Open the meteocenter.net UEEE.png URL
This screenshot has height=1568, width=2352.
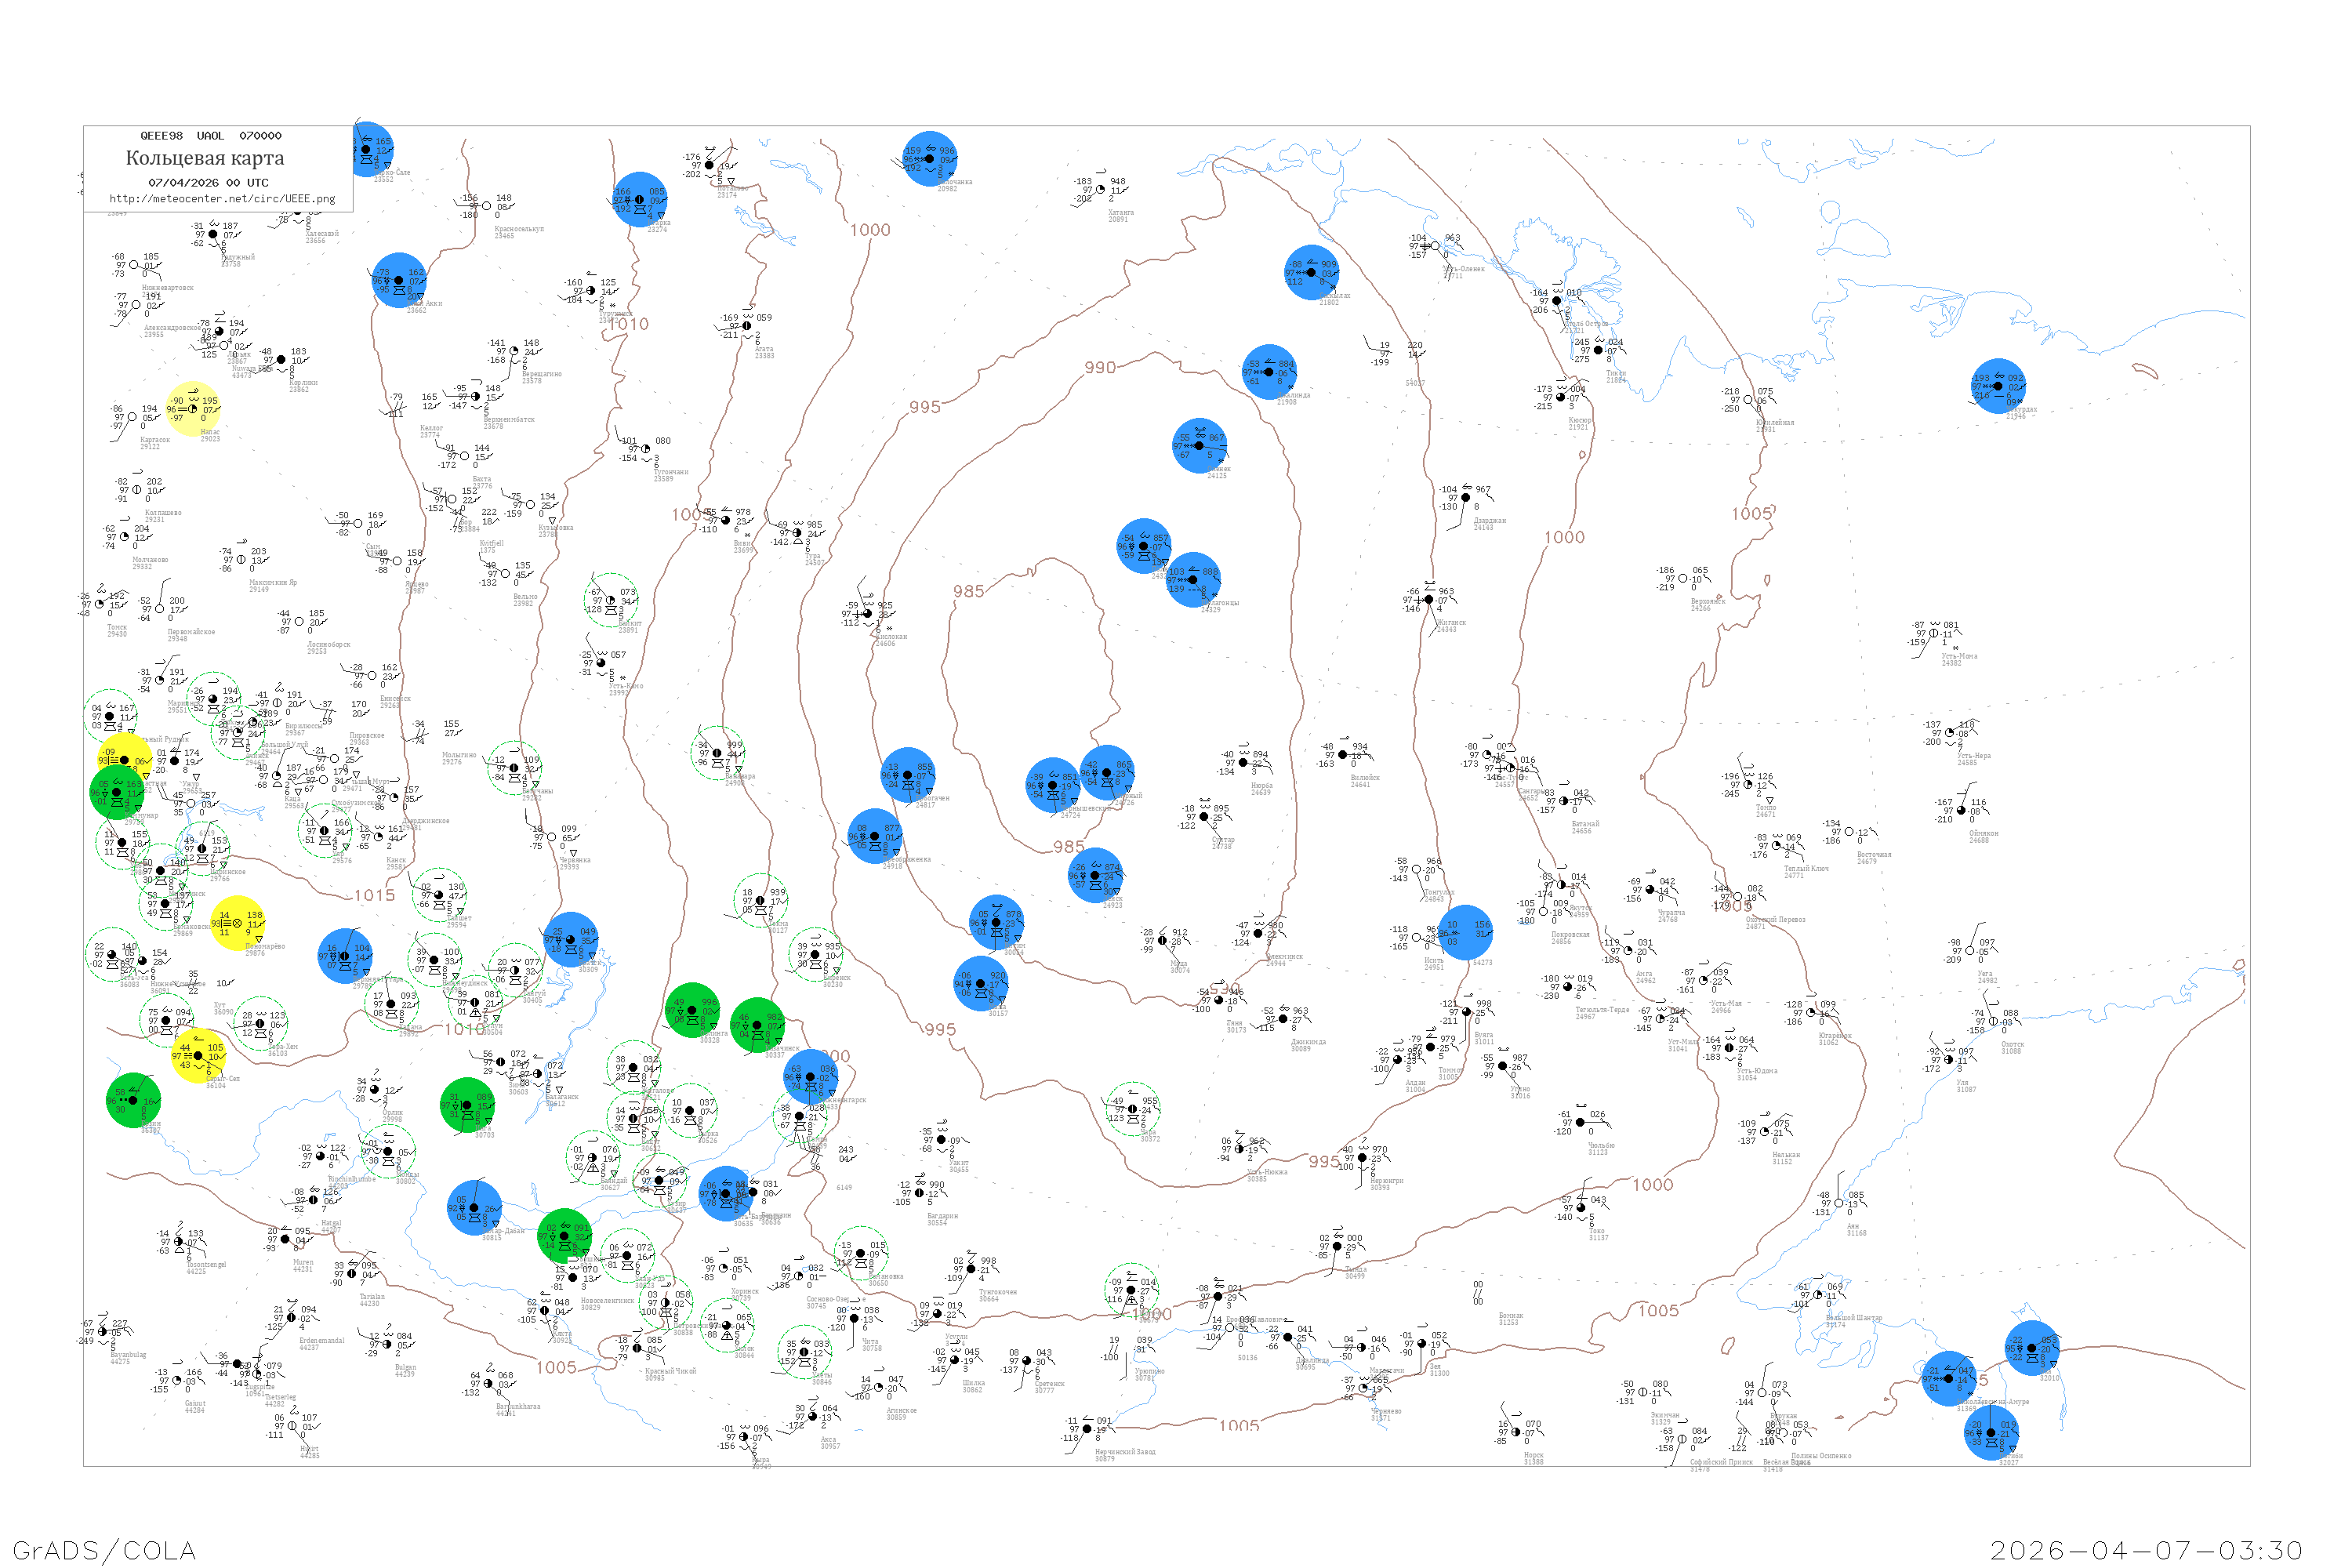[222, 198]
